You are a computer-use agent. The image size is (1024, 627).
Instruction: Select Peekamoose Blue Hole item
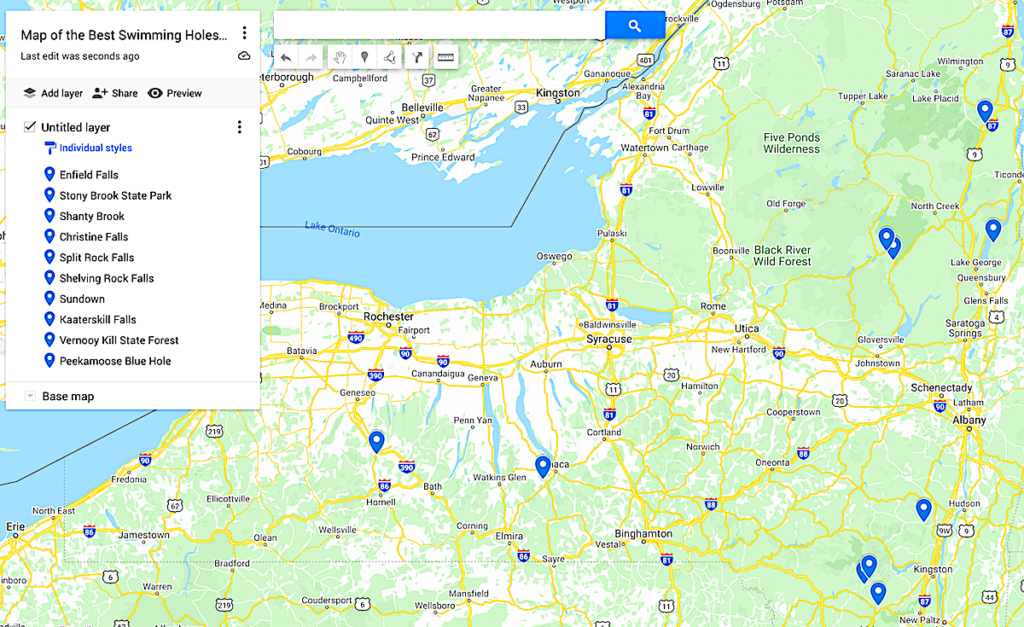click(x=115, y=361)
